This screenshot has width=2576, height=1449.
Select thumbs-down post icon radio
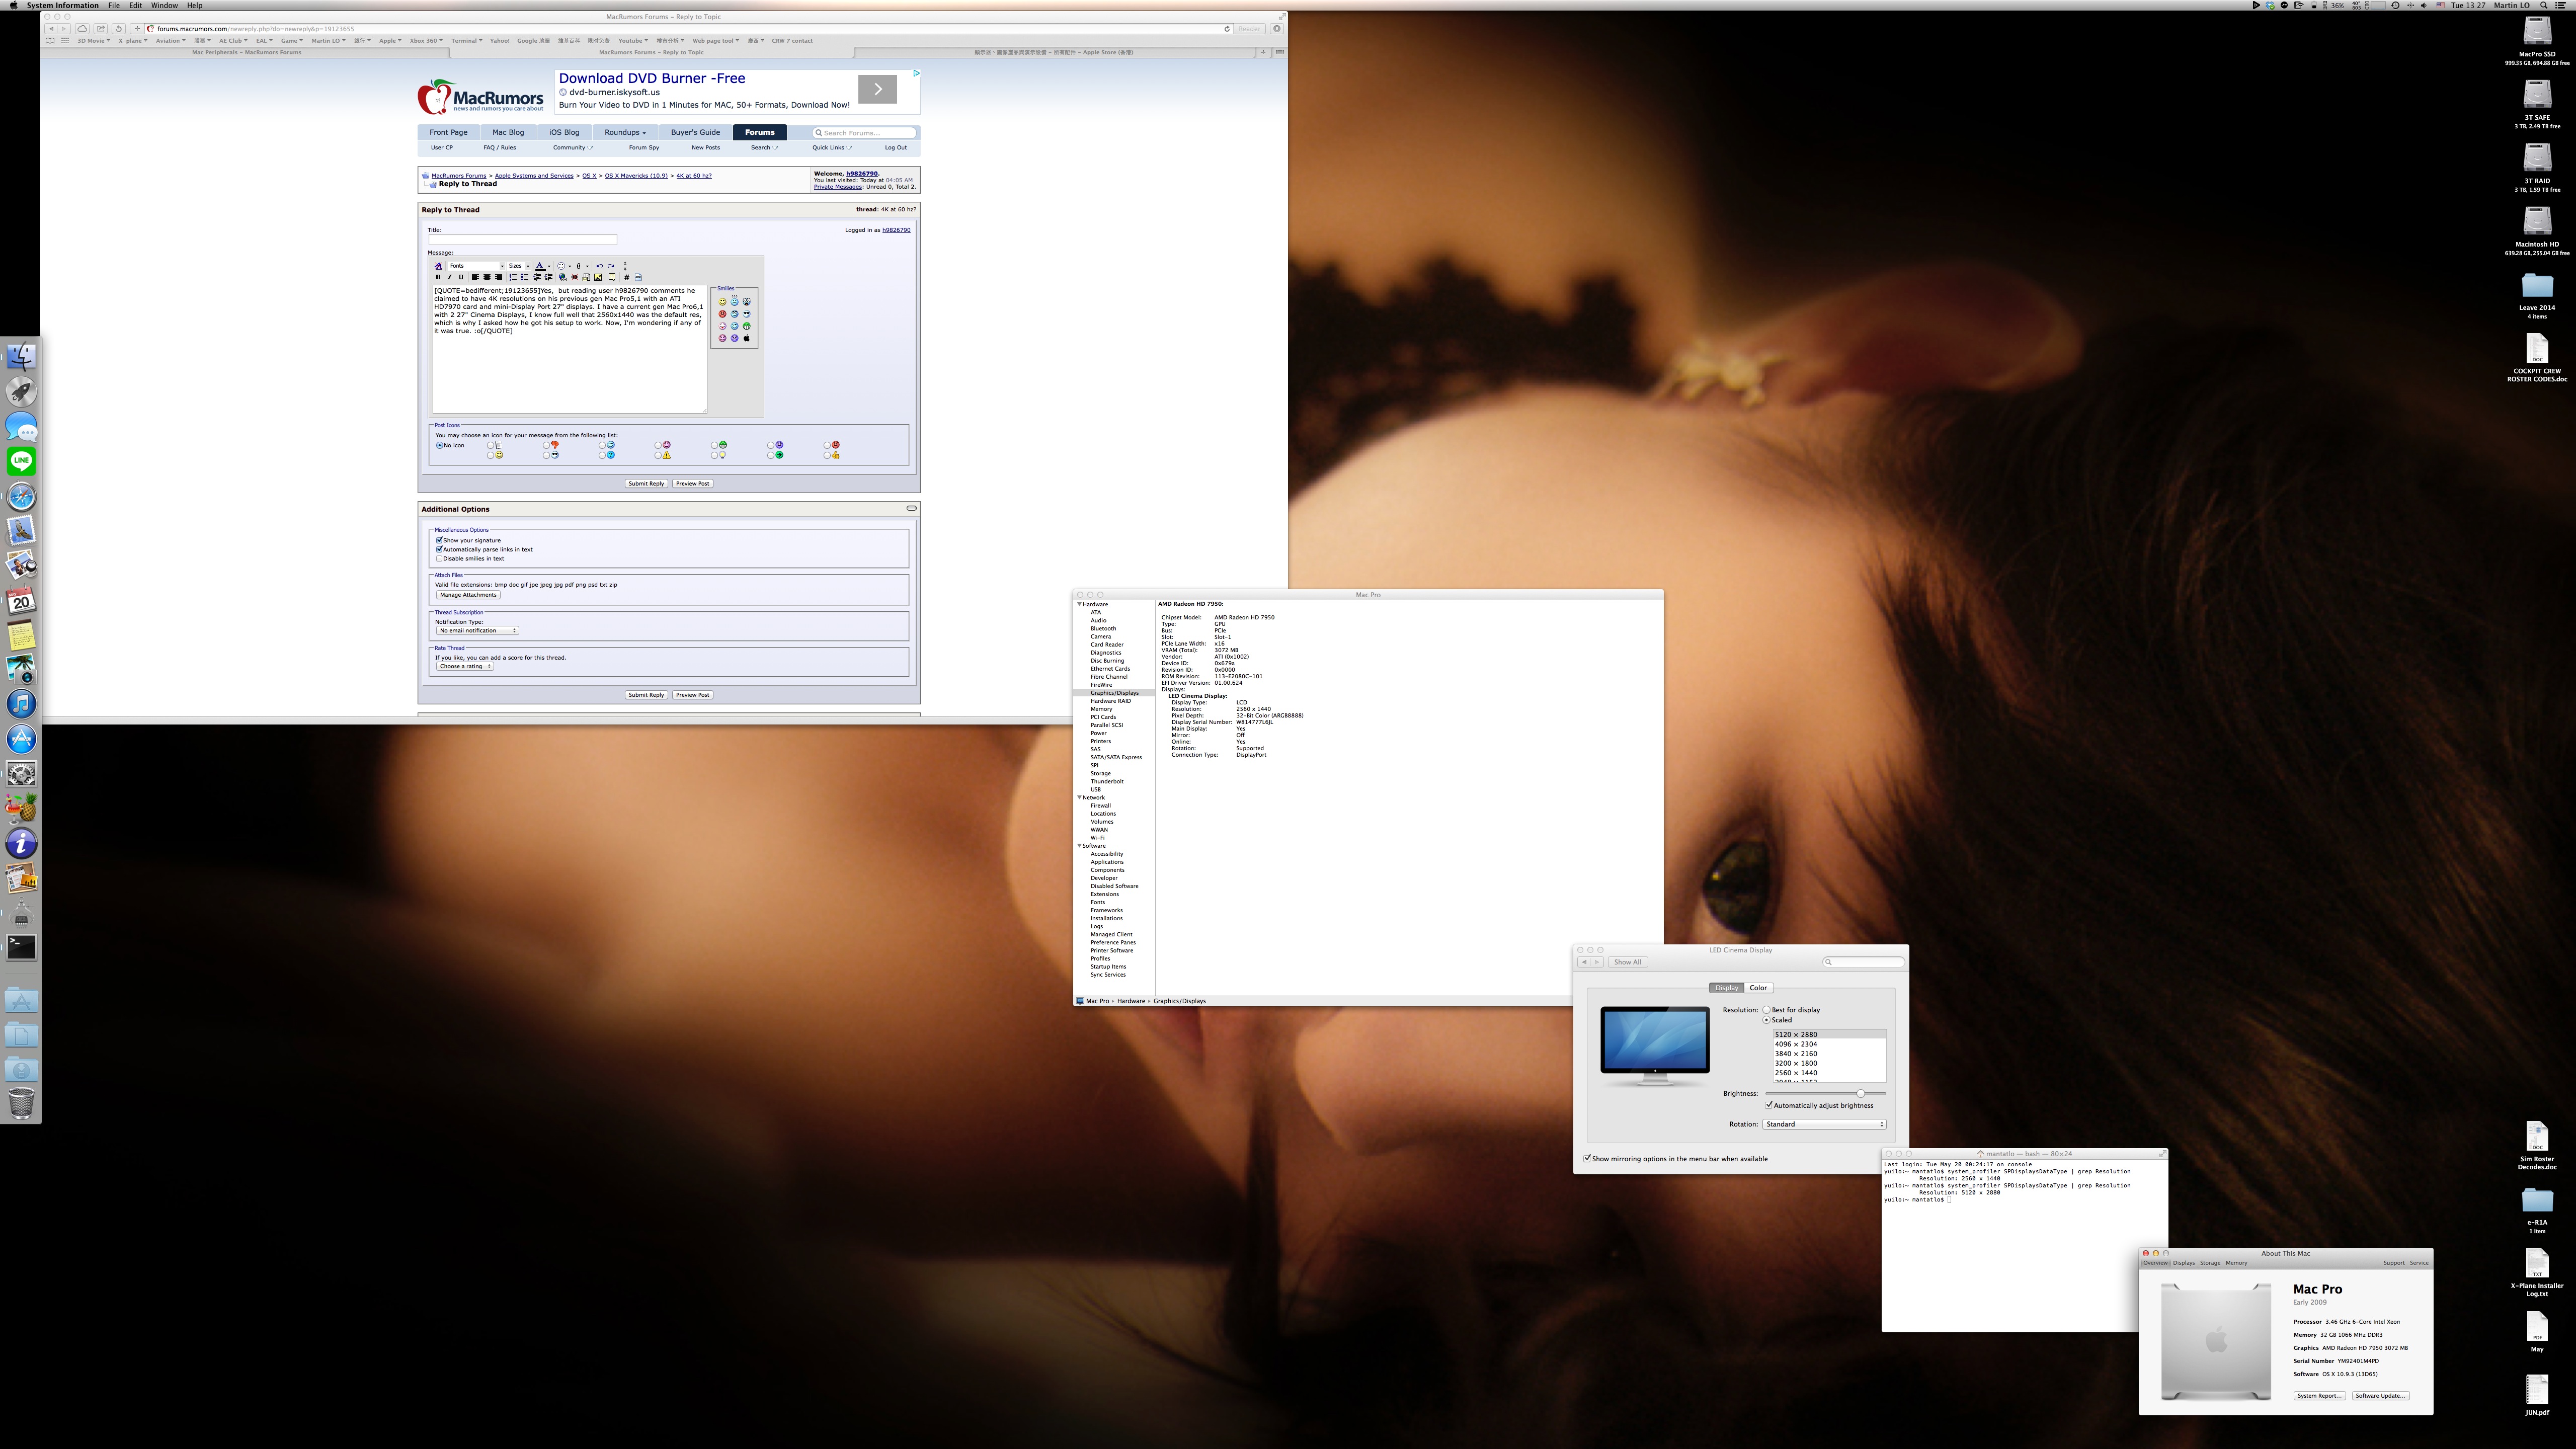[x=547, y=445]
